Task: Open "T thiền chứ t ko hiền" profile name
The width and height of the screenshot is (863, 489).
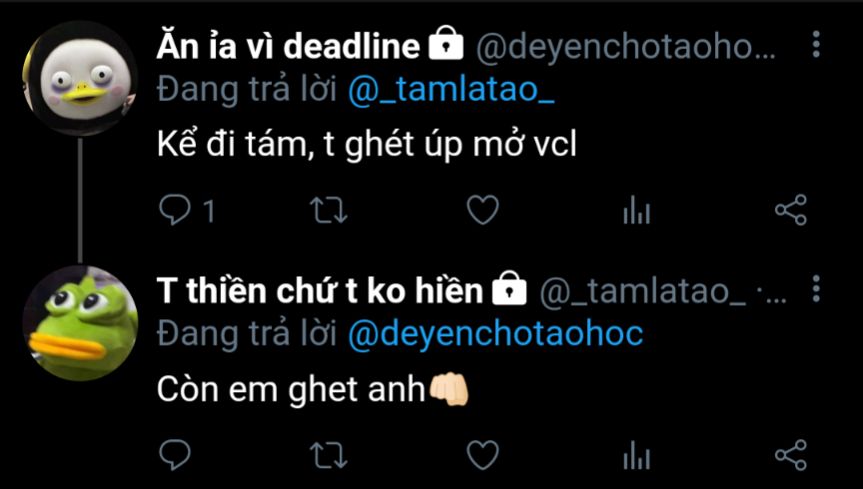Action: [x=320, y=290]
